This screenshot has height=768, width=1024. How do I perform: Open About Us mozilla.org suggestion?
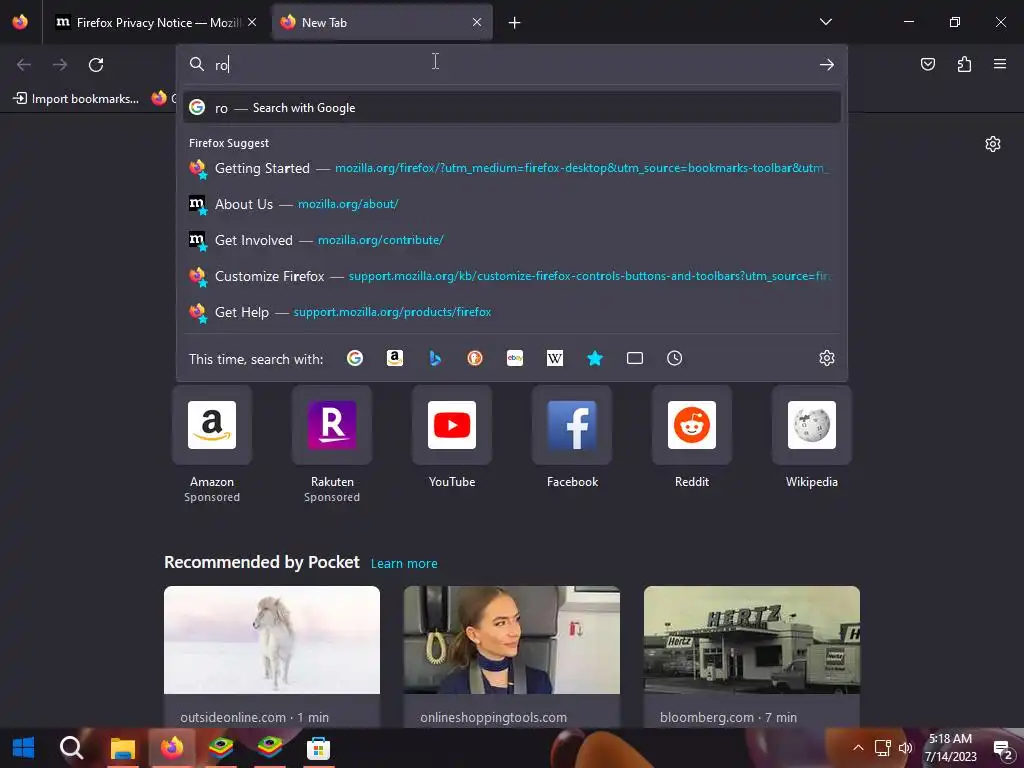tap(512, 204)
